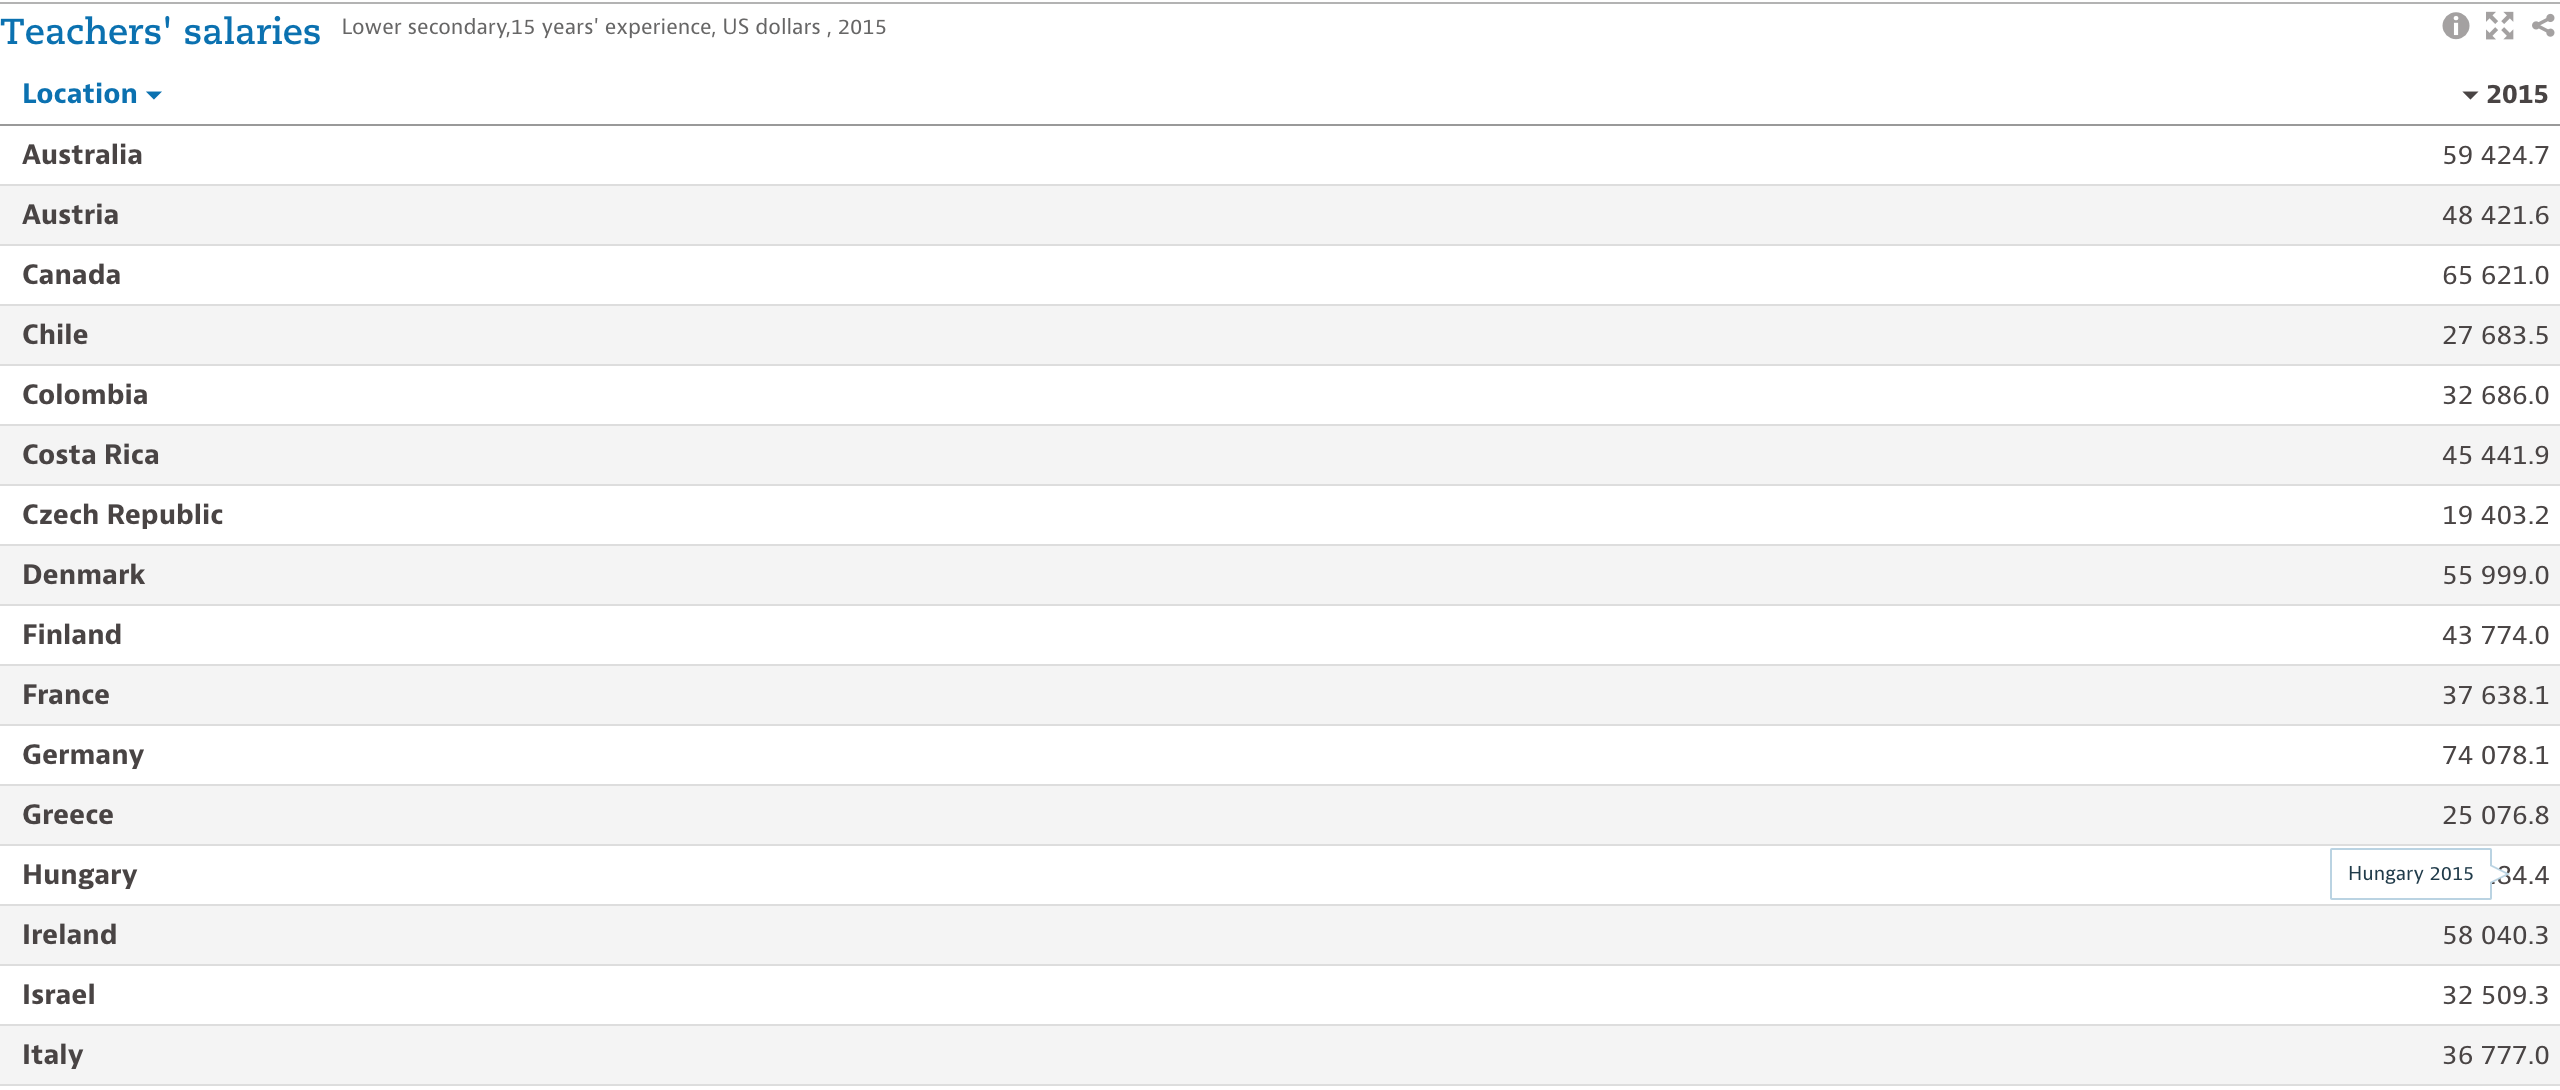Click the France country name
This screenshot has height=1090, width=2560.
(66, 695)
